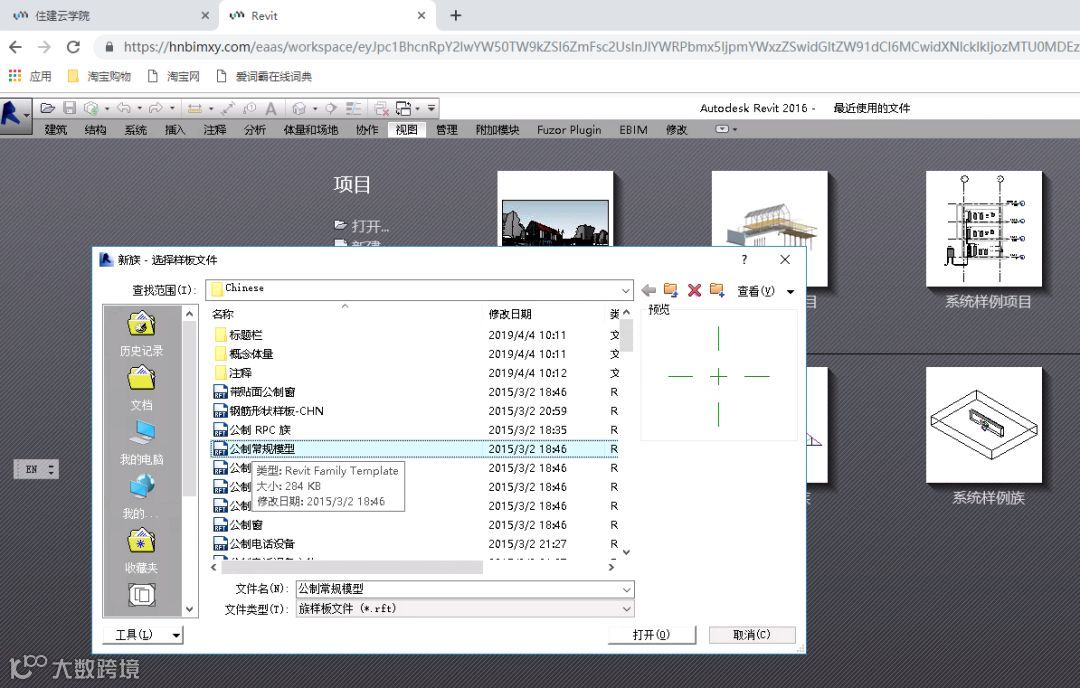Screen dimensions: 1080x688
Task: Click the places panel down scroll arrow
Action: tap(189, 609)
